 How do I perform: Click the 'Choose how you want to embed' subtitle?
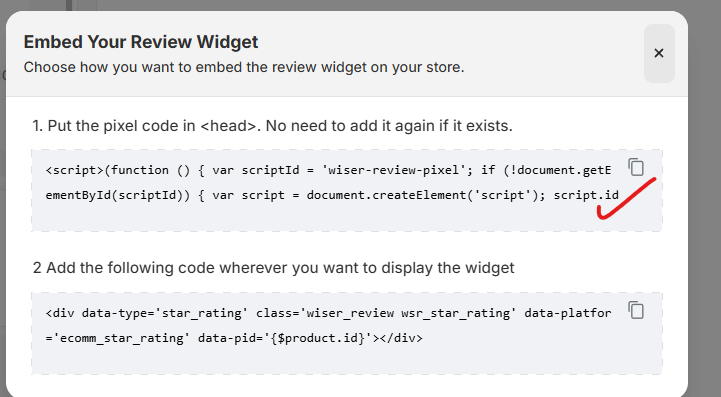pyautogui.click(x=244, y=67)
